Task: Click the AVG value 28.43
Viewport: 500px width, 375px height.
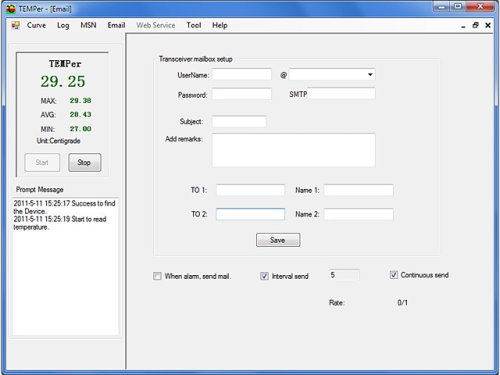Action: point(80,115)
